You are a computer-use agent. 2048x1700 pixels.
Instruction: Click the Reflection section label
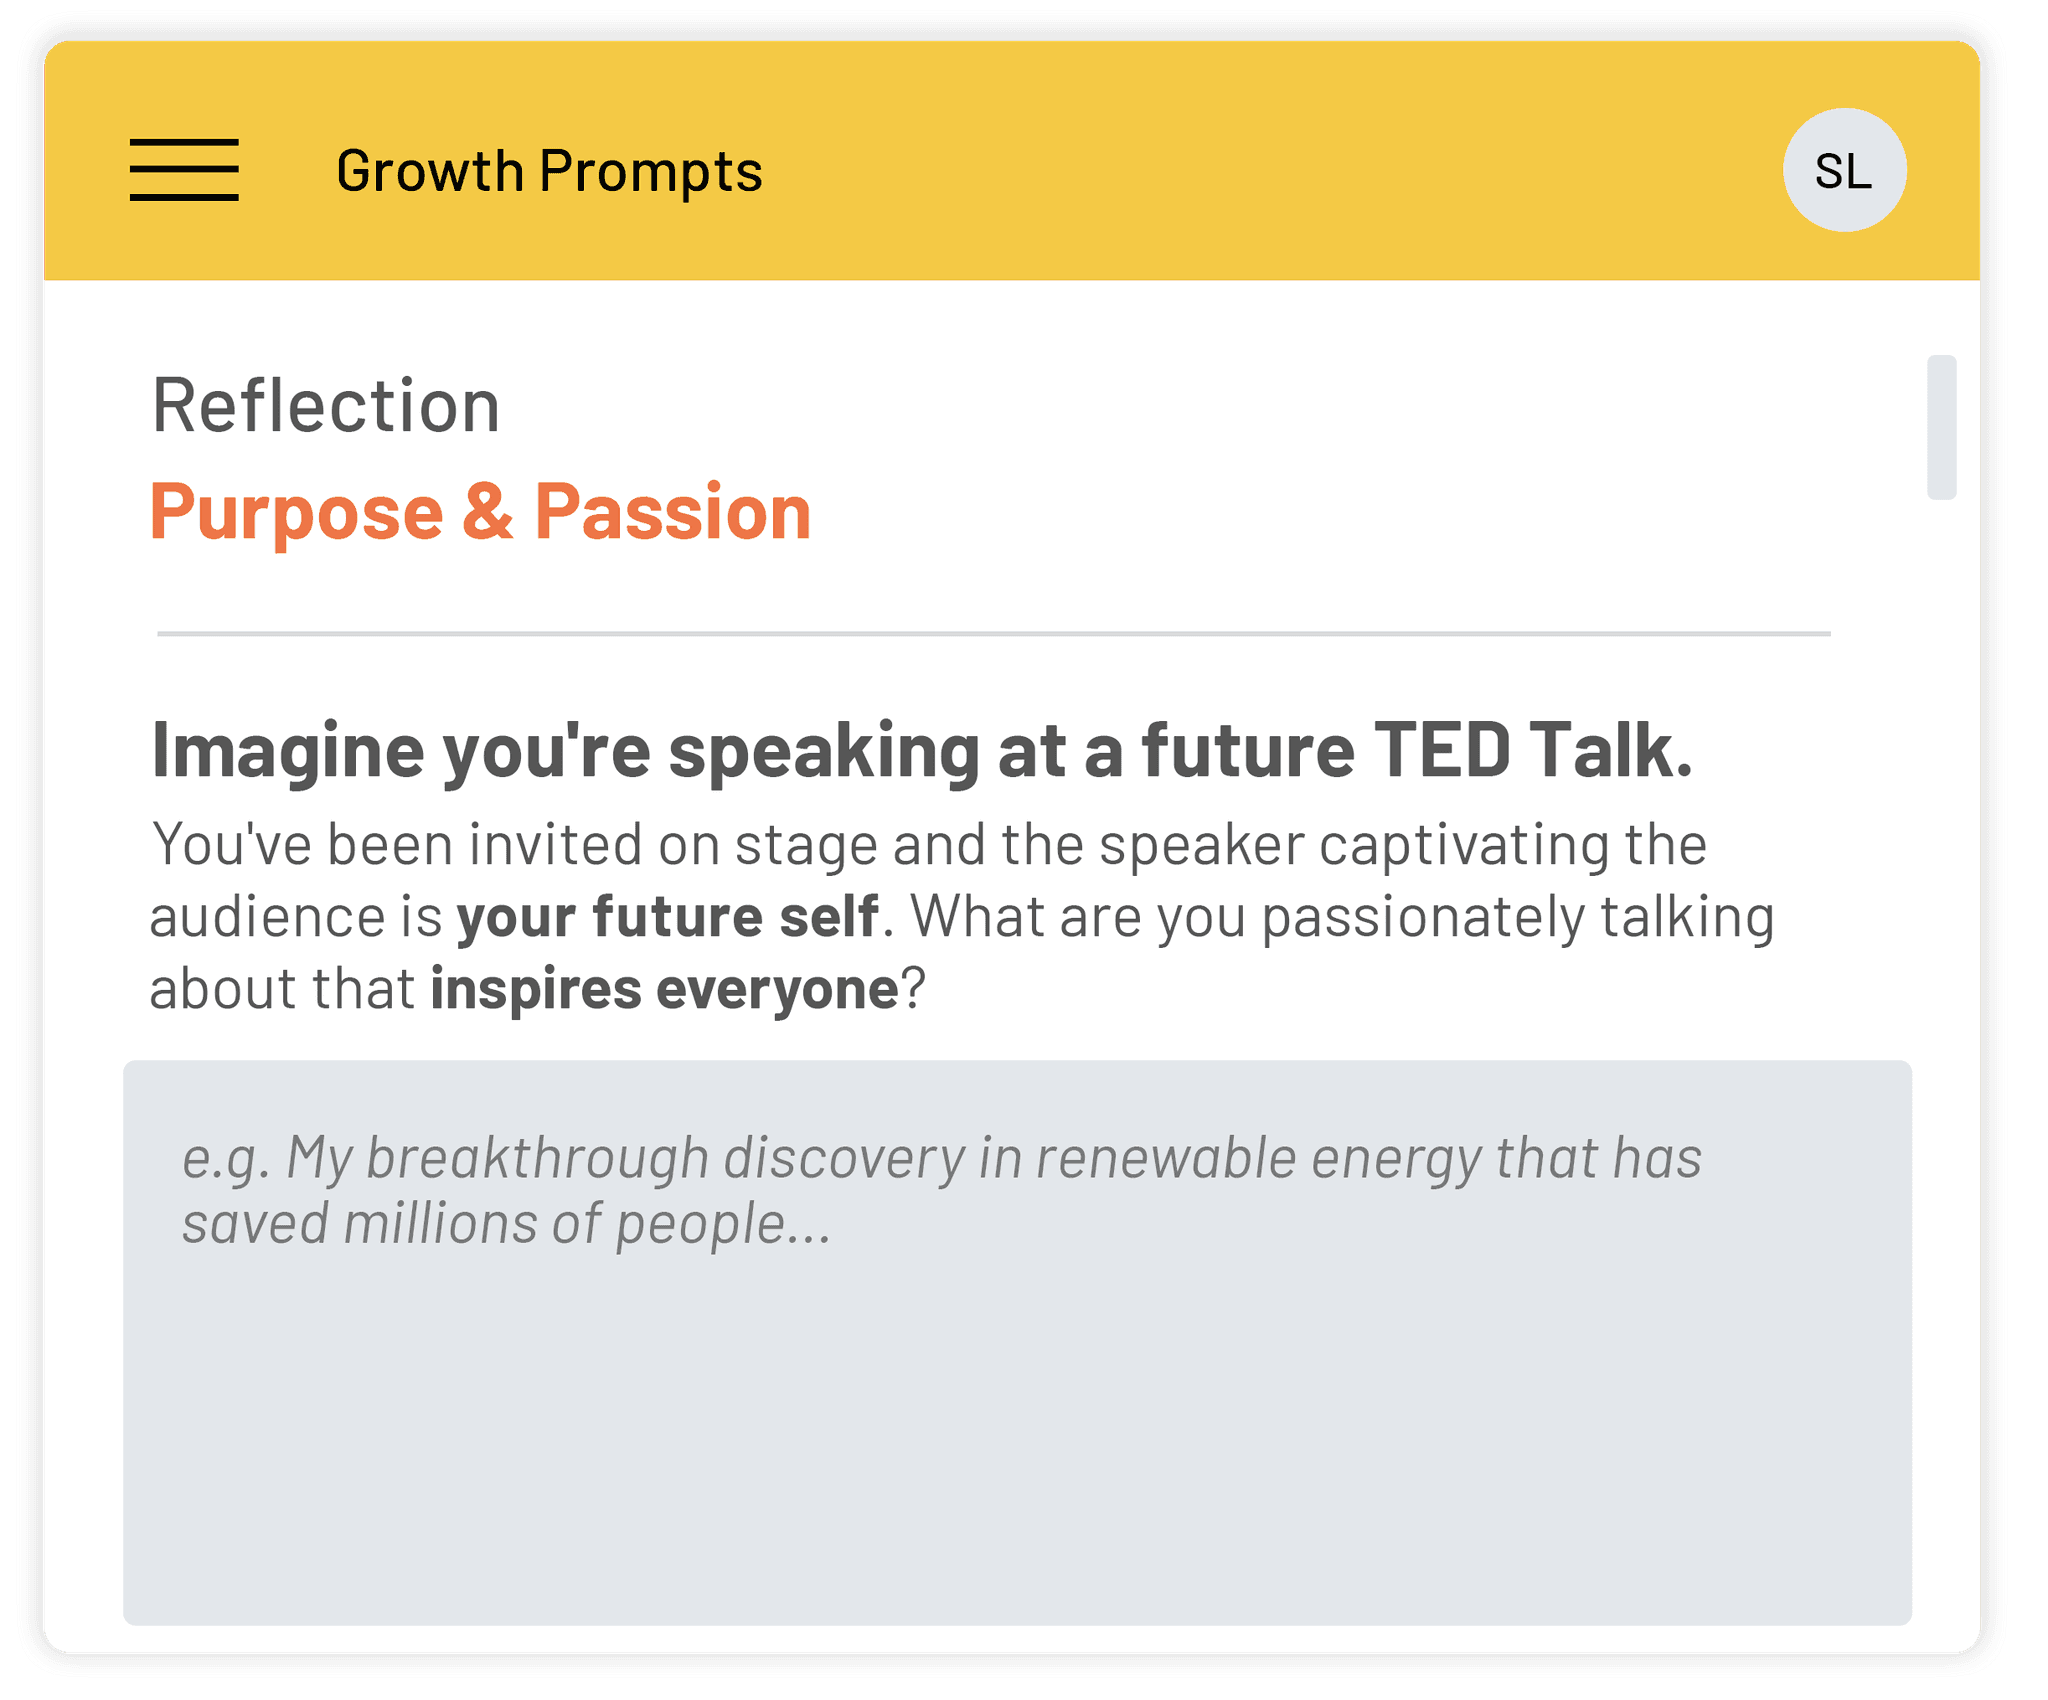tap(326, 406)
